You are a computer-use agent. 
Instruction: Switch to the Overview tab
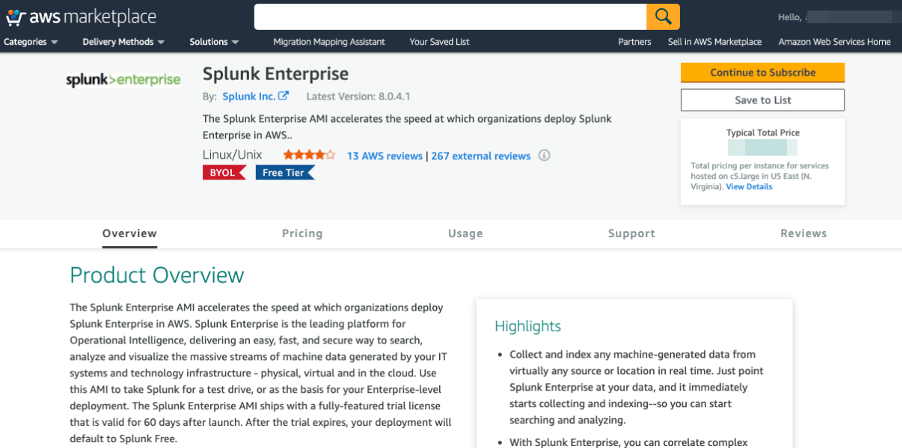tap(129, 233)
